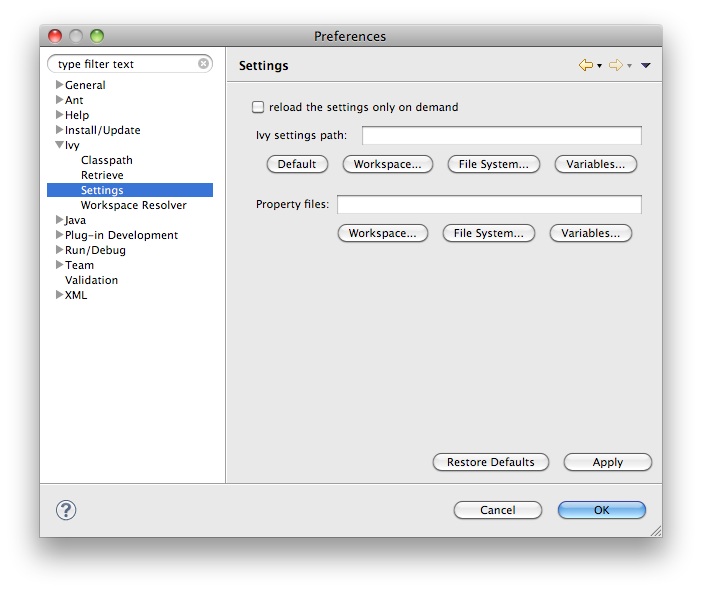The height and width of the screenshot is (592, 702).
Task: Expand the Plug-in Development node
Action: 60,235
